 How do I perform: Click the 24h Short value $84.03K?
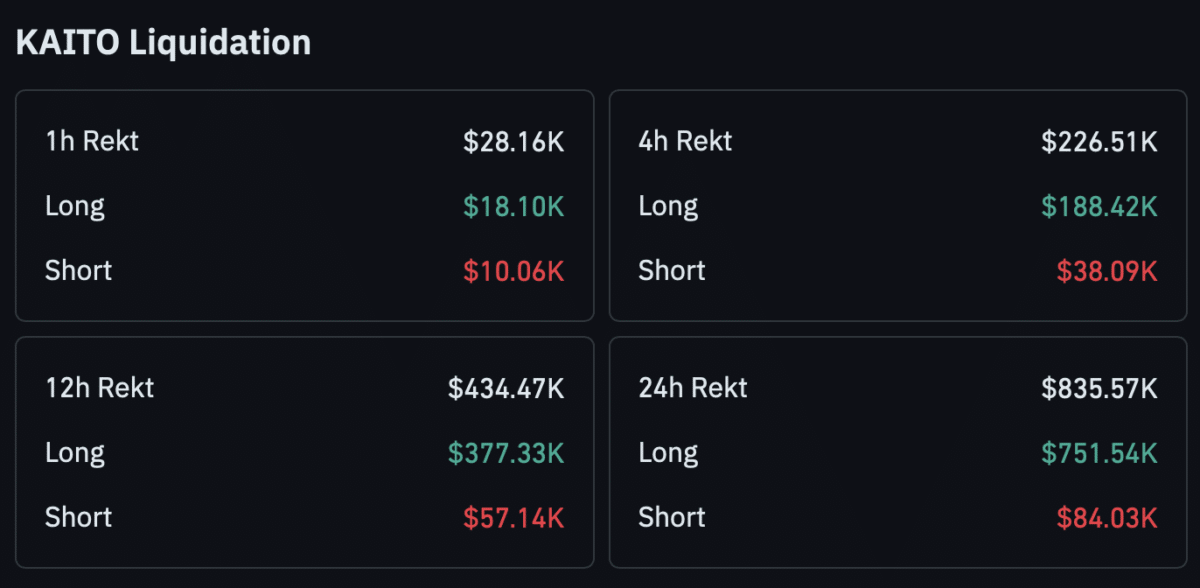1107,518
